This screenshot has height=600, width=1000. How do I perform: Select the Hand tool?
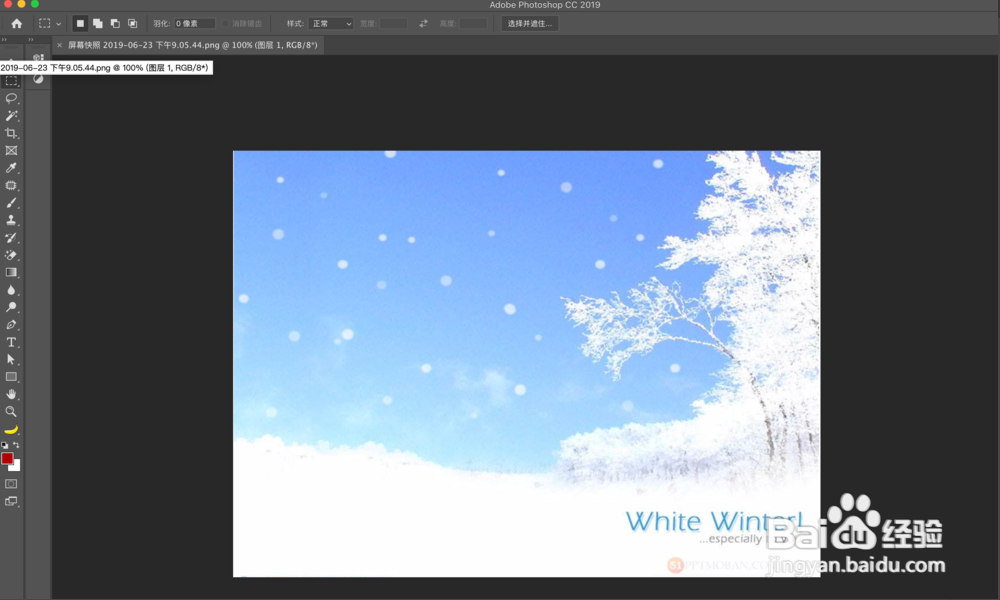point(11,394)
